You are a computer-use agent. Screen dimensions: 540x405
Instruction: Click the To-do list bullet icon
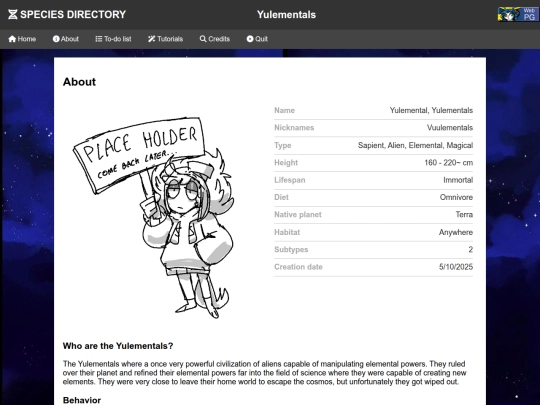99,39
